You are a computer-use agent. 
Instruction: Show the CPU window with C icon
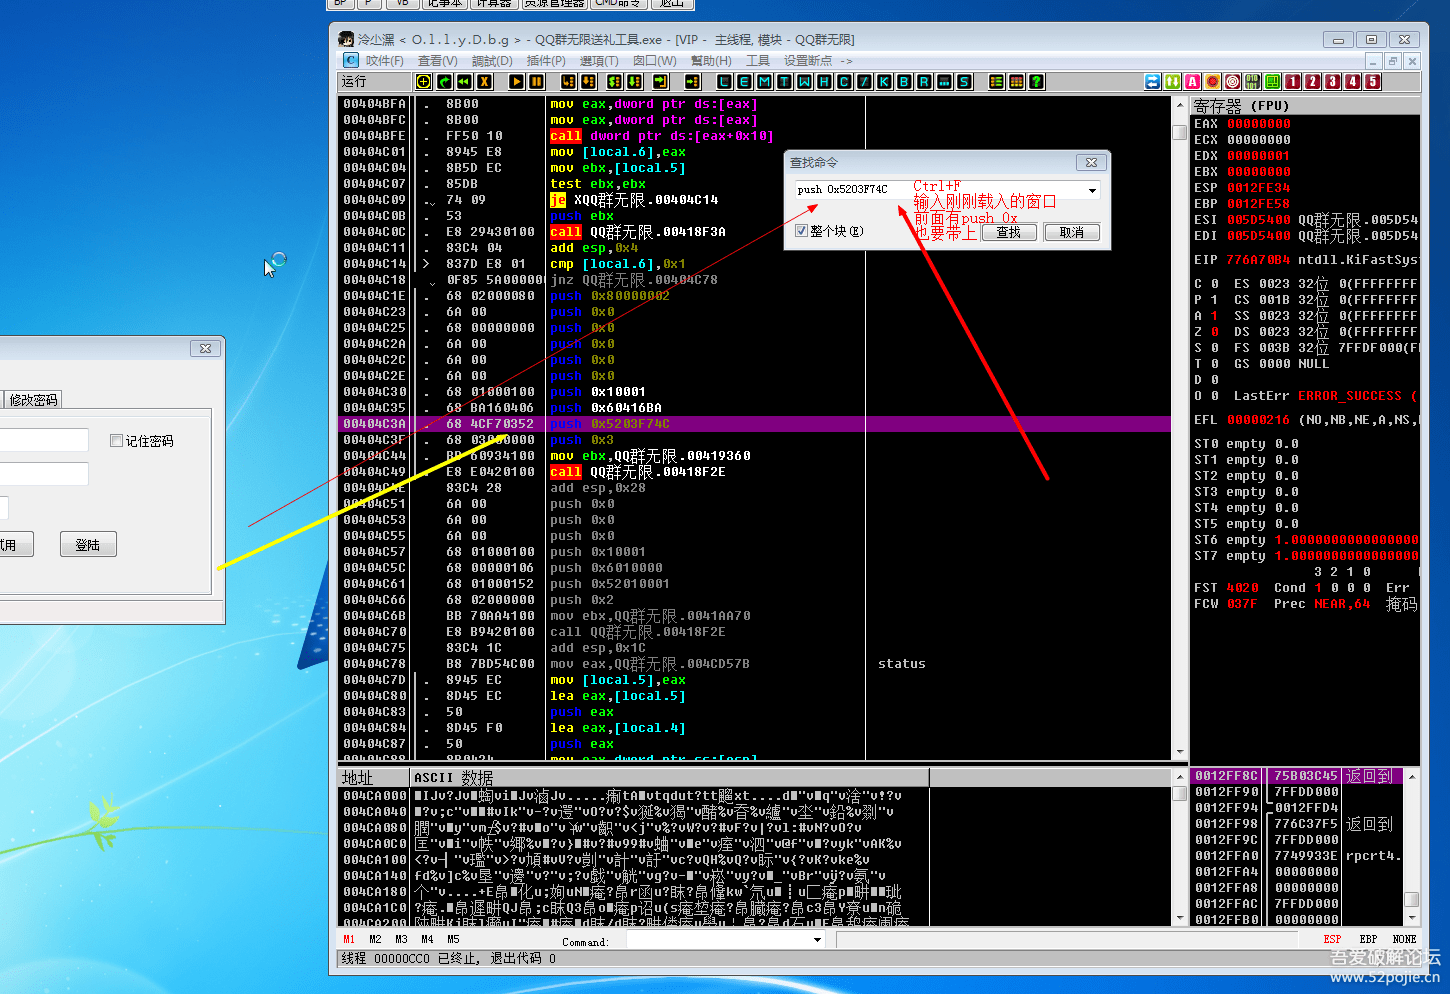(844, 82)
